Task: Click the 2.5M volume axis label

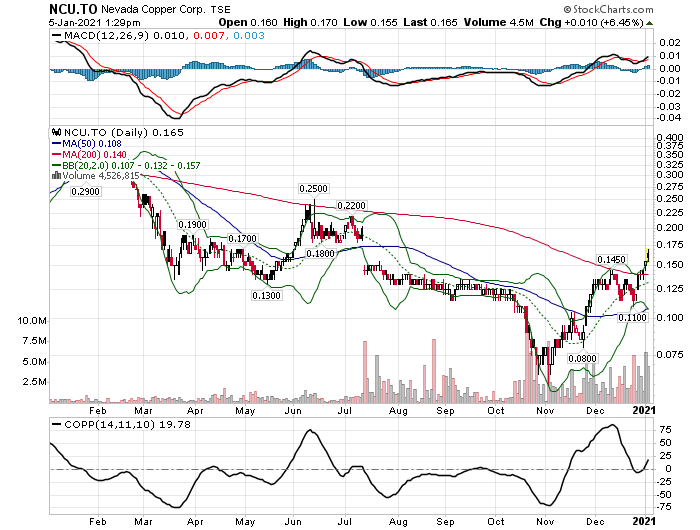Action: point(34,382)
